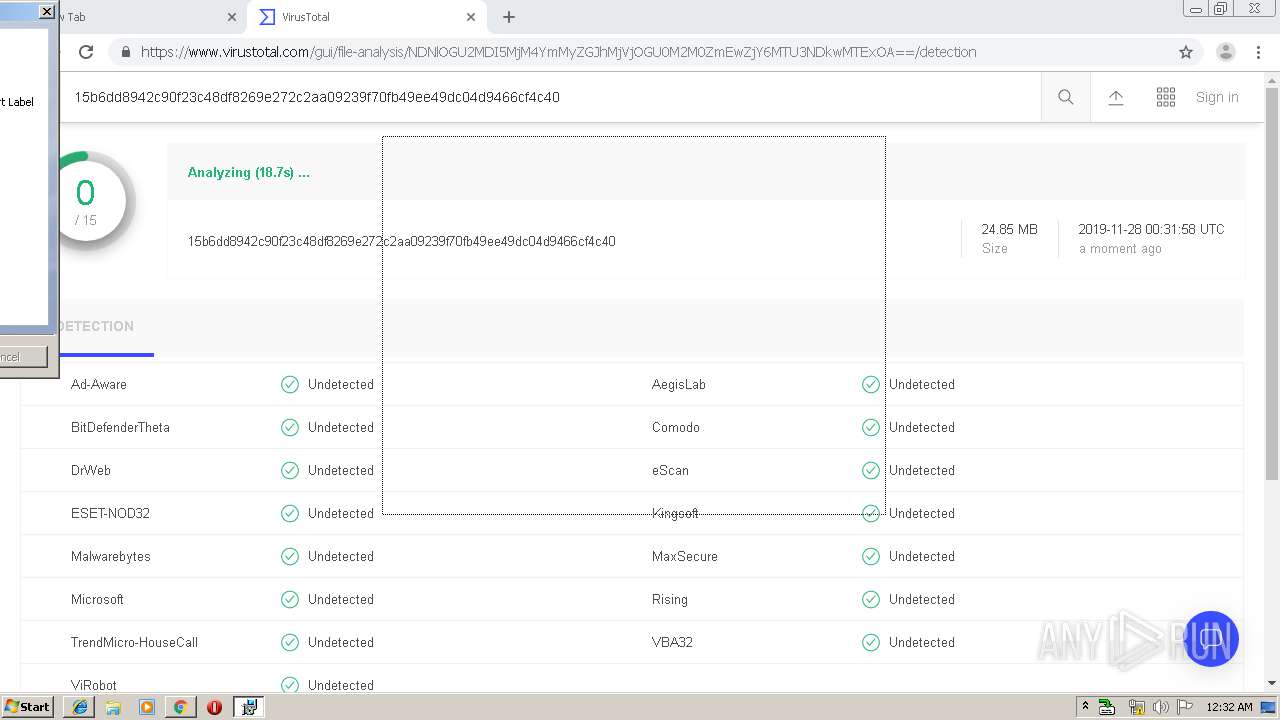This screenshot has width=1280, height=720.
Task: Click the AegisLab undetected check icon
Action: click(x=871, y=384)
